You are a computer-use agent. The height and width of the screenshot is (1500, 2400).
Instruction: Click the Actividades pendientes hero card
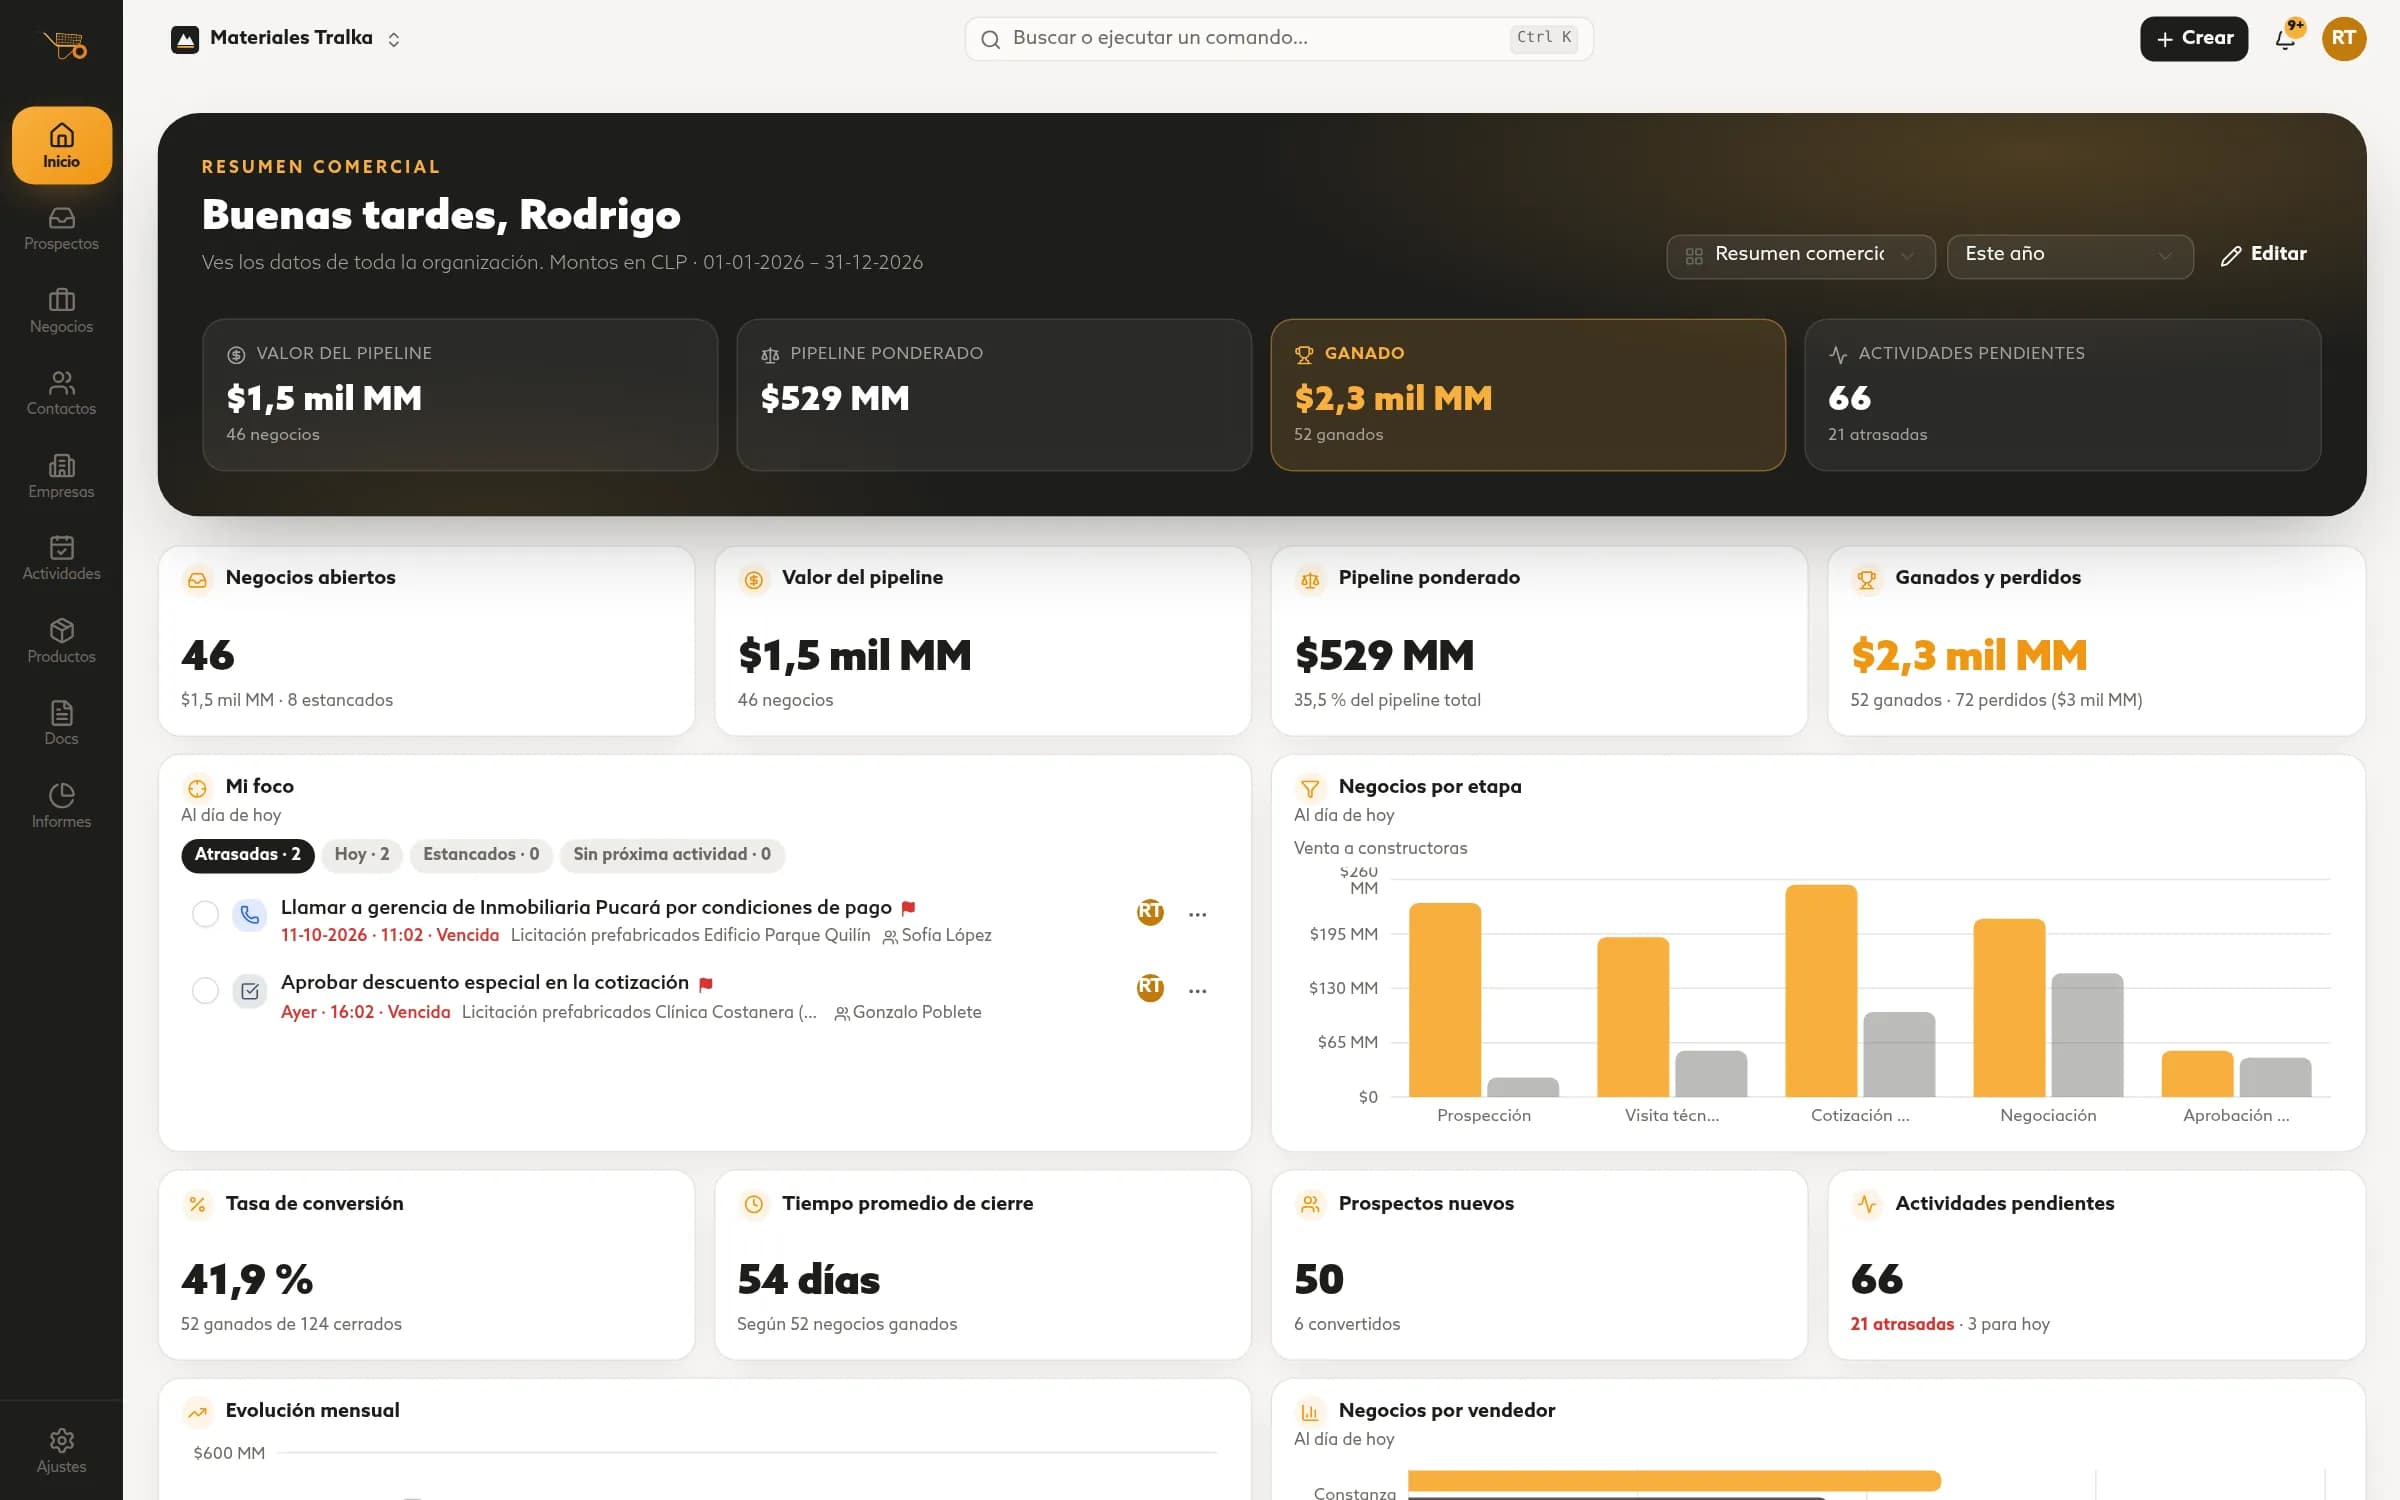pos(2062,395)
